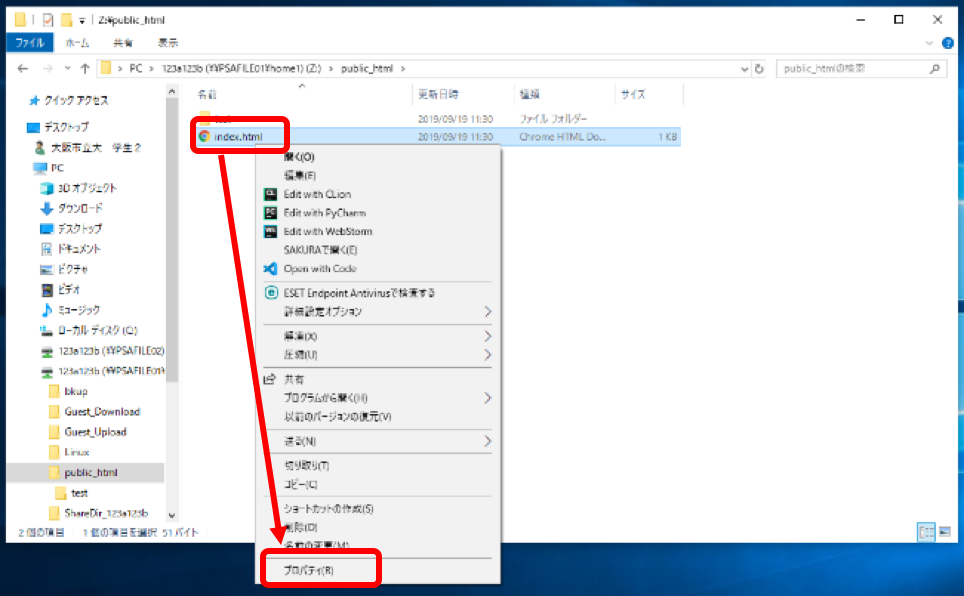Open the Help question mark icon
Screen dimensions: 964x596
pyautogui.click(x=948, y=43)
